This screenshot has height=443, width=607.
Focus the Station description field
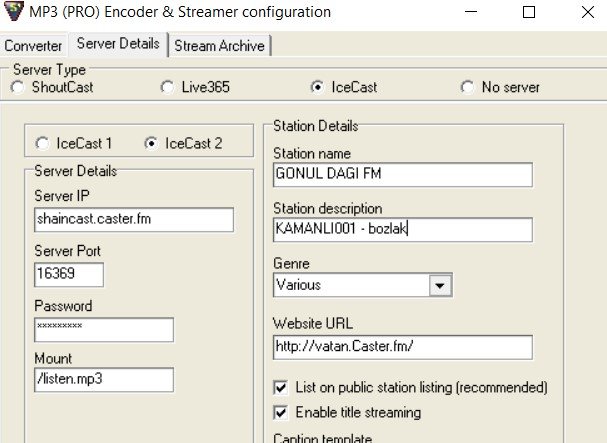(x=402, y=229)
